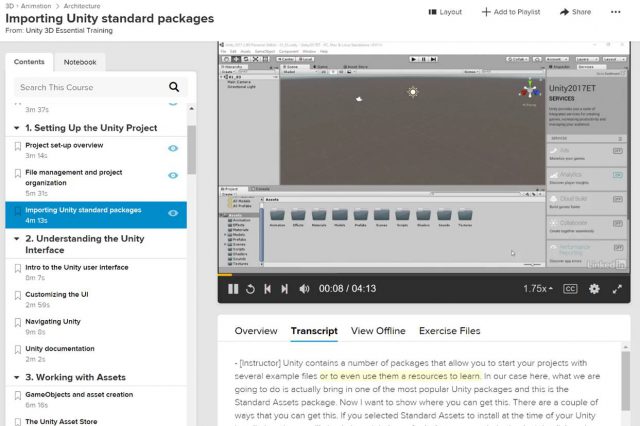Screen dimensions: 640x426
Task: Skip to next video
Action: point(284,289)
